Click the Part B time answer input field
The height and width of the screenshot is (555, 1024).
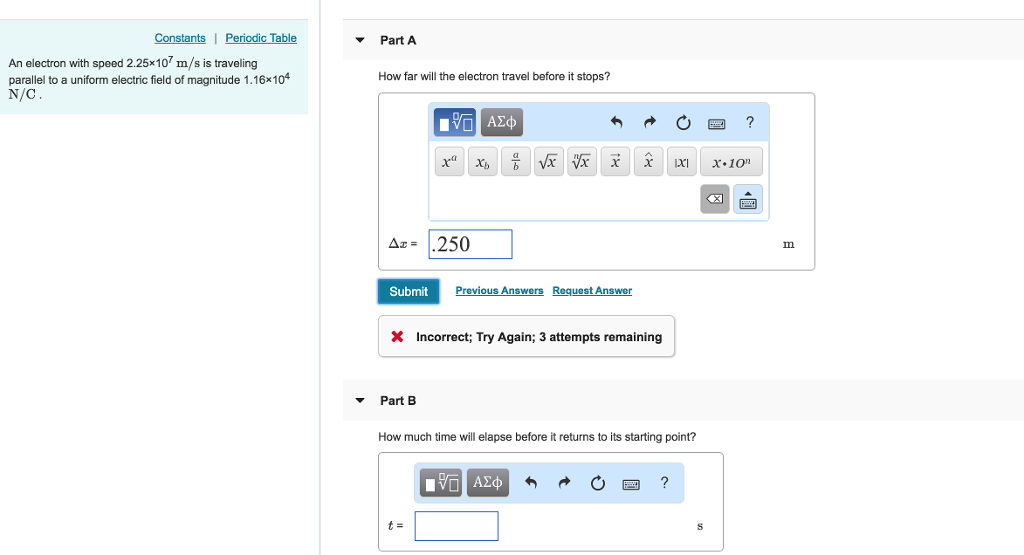tap(456, 526)
